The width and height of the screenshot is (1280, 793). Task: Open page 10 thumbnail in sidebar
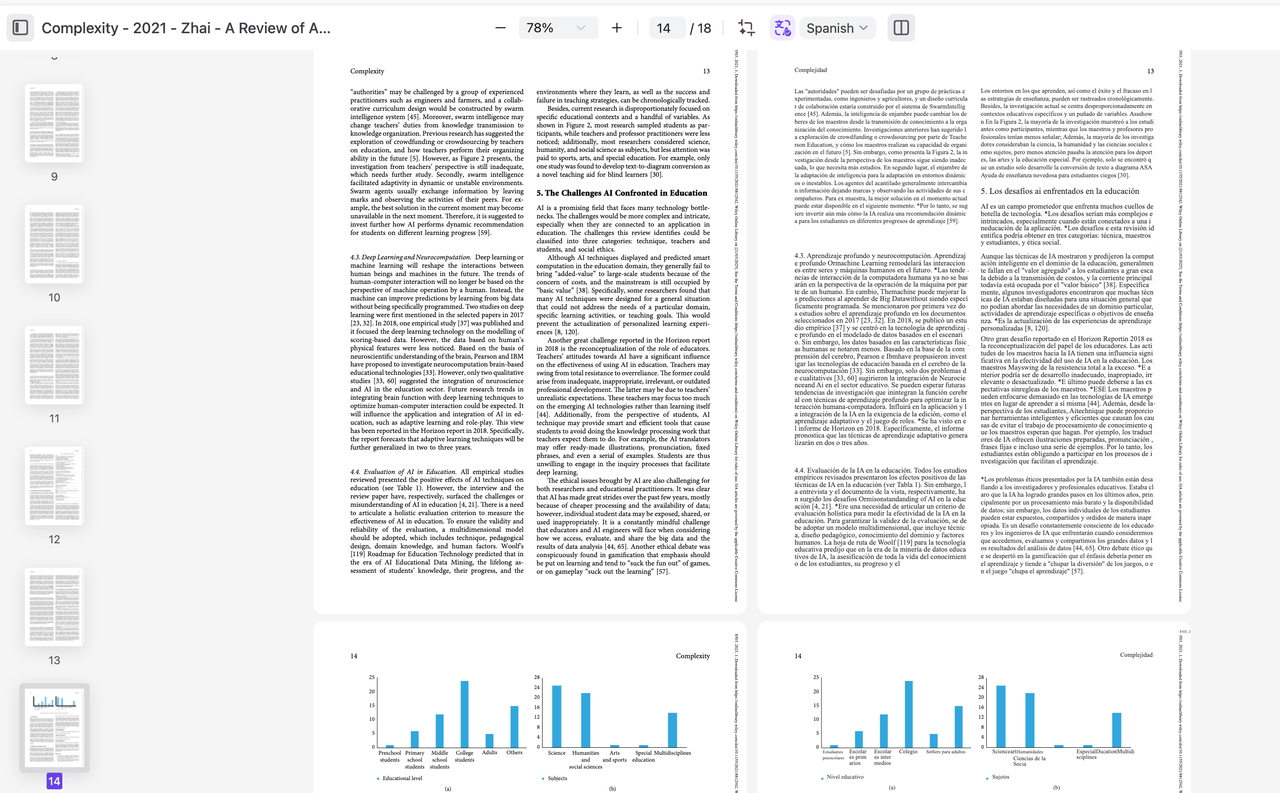coord(54,245)
